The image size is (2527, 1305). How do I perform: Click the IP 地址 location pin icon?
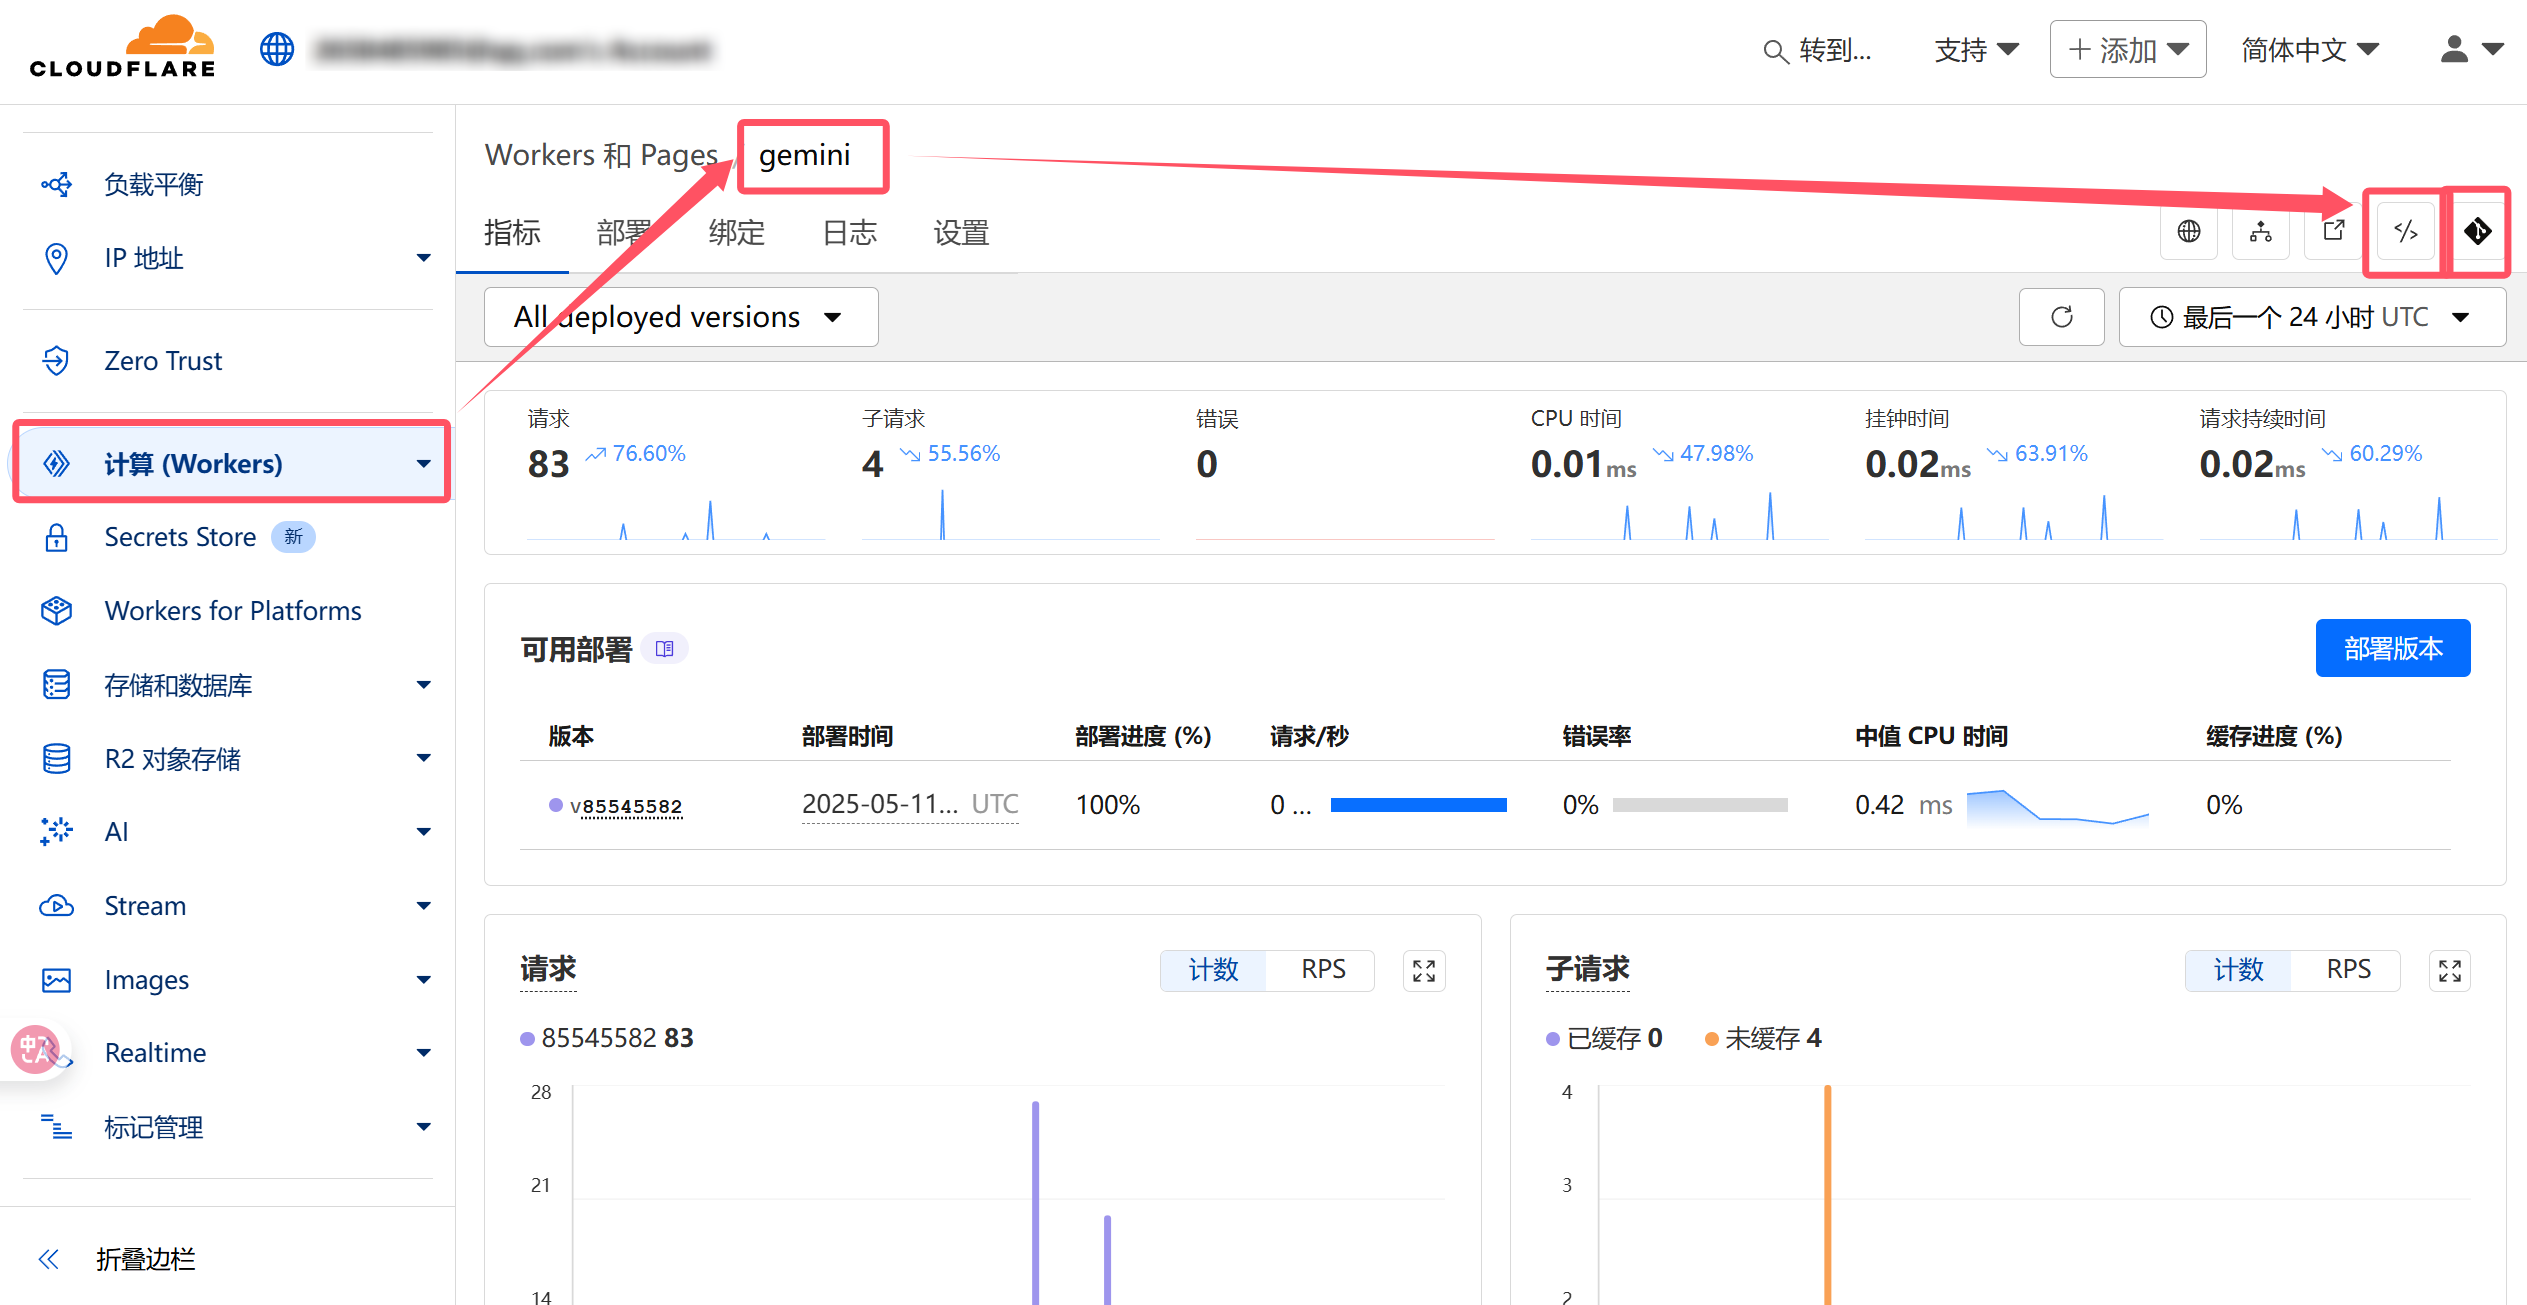57,258
